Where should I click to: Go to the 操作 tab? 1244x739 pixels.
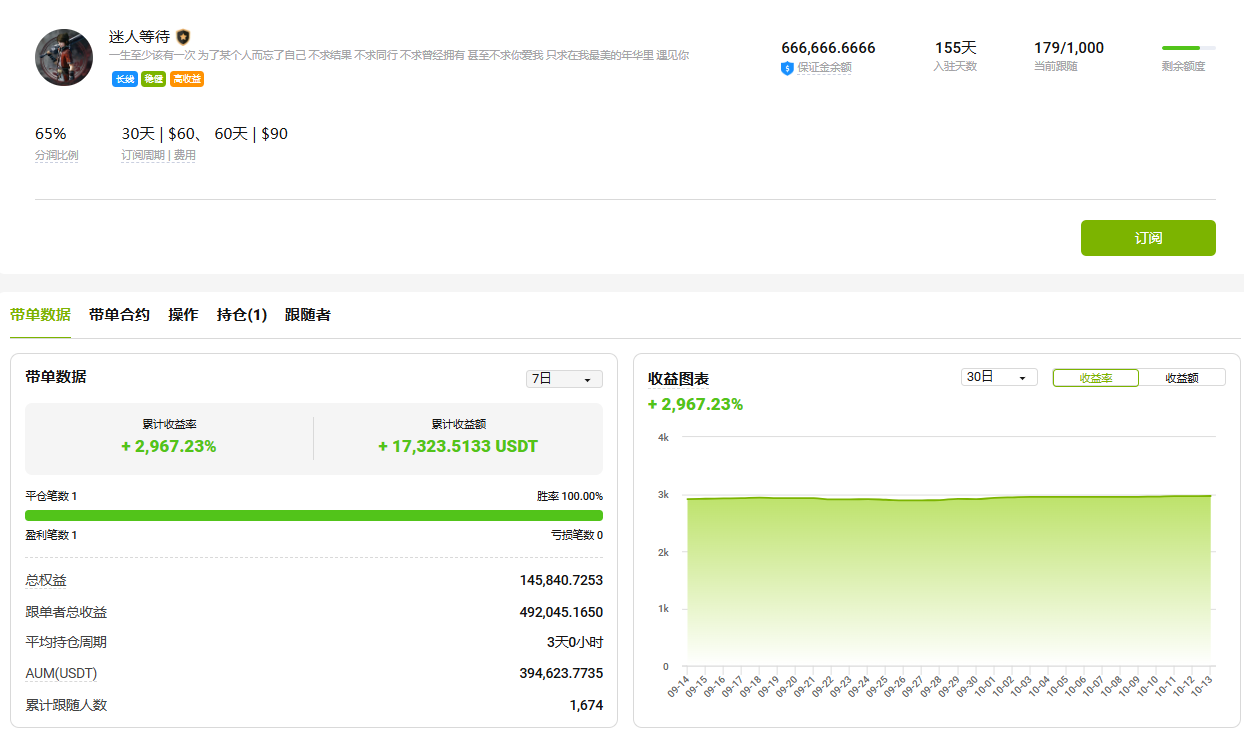[183, 315]
